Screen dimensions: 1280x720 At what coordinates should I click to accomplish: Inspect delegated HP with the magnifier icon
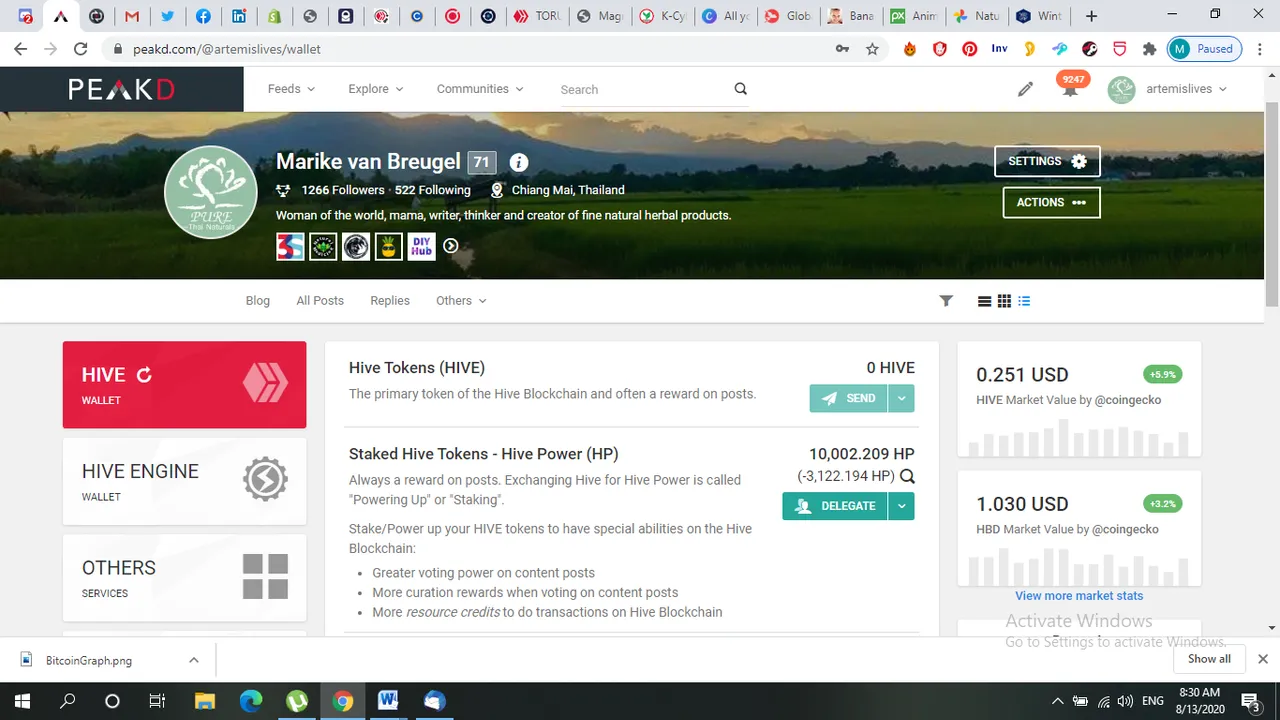tap(907, 476)
